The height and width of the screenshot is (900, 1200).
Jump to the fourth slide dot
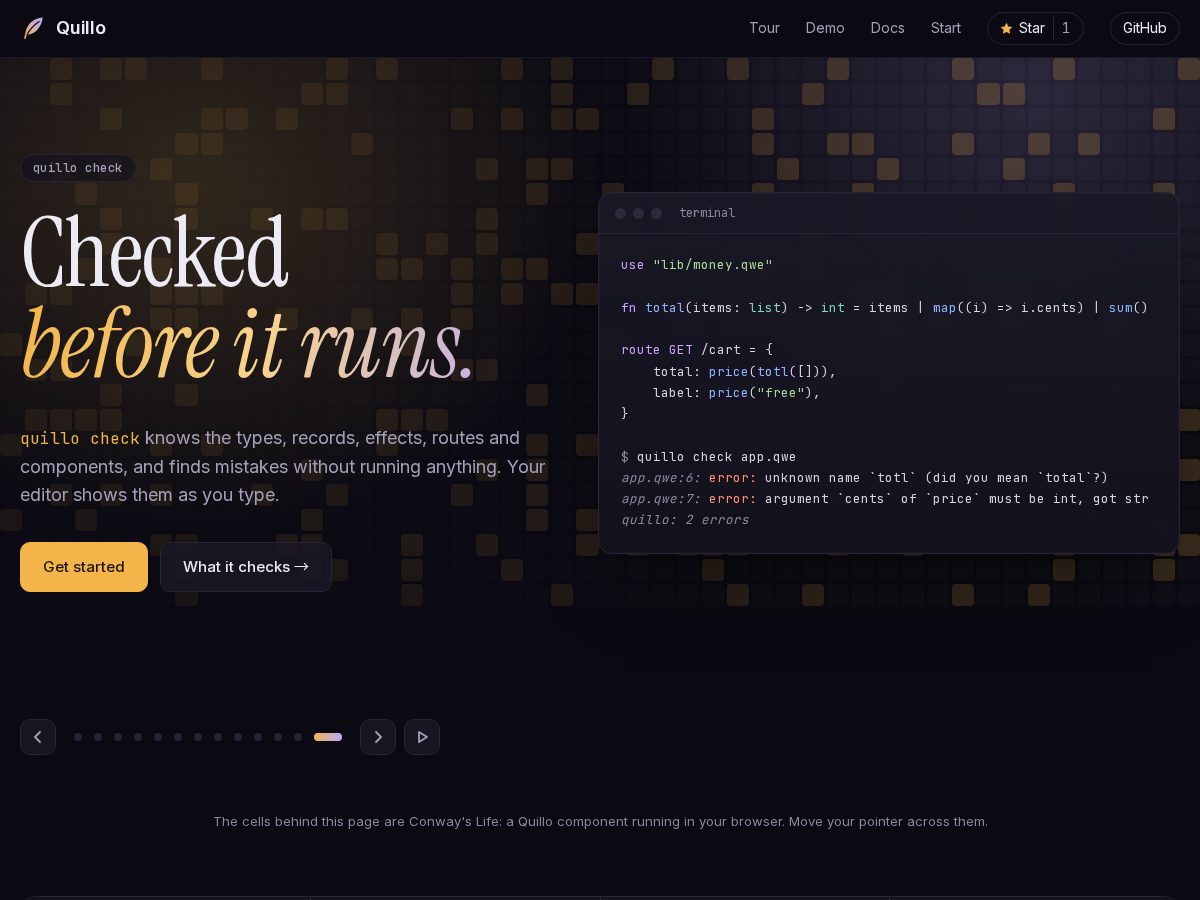pyautogui.click(x=138, y=737)
